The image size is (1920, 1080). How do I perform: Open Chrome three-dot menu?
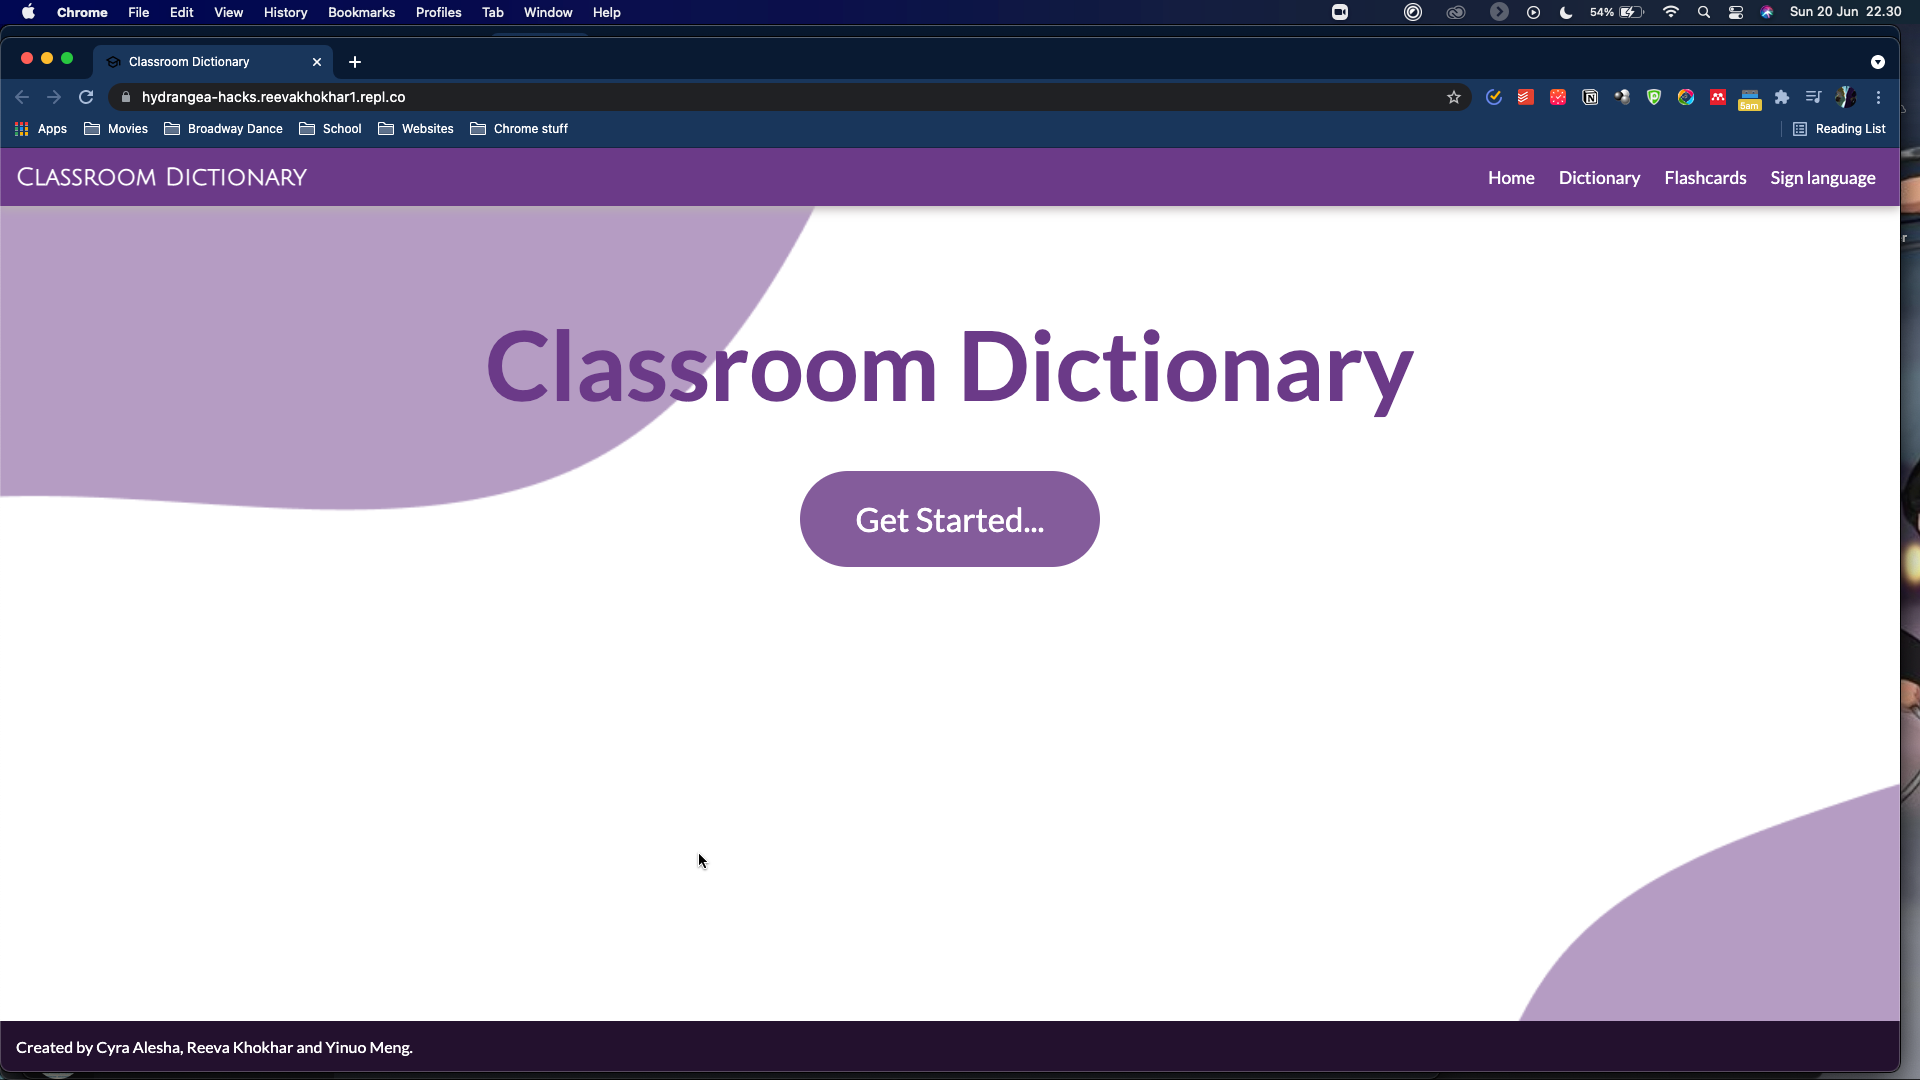click(1879, 97)
